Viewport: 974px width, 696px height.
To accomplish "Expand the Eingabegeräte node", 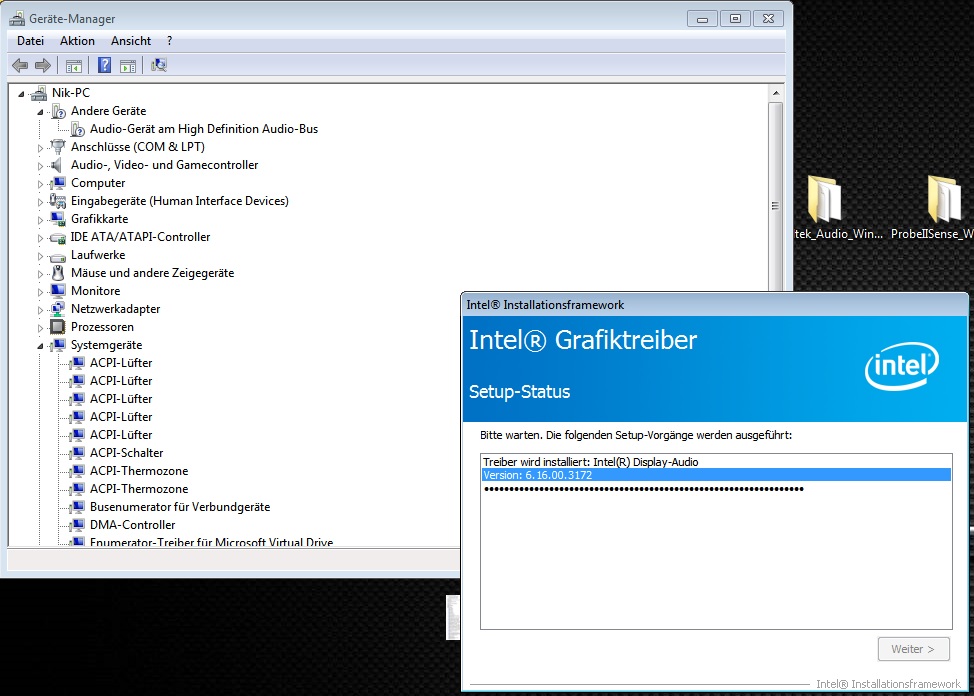I will click(40, 202).
